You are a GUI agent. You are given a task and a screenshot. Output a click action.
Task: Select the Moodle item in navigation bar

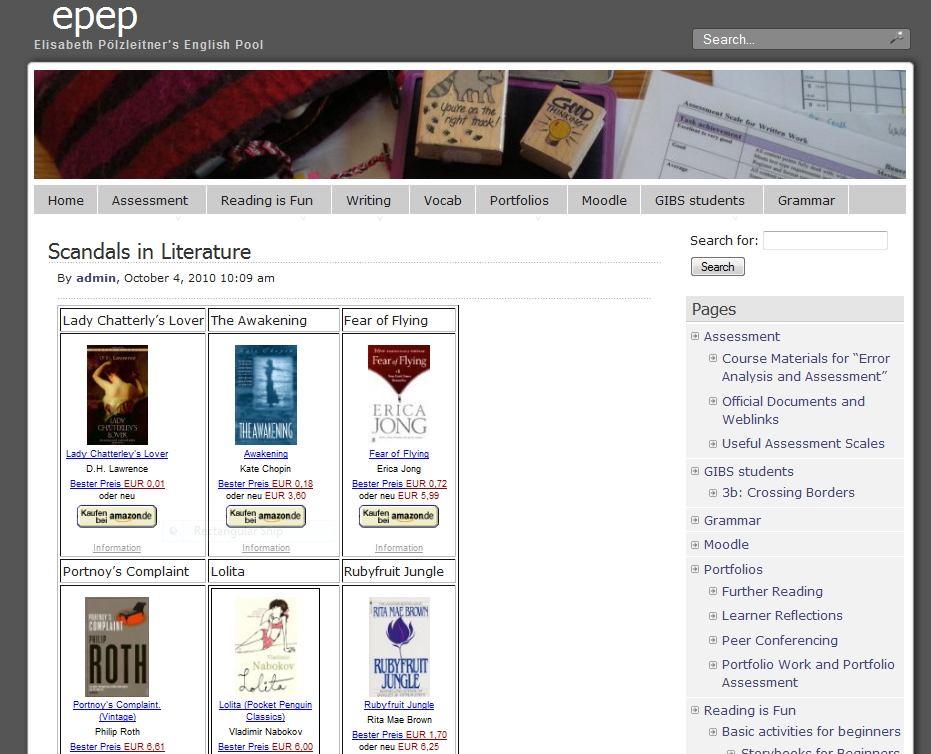point(604,200)
